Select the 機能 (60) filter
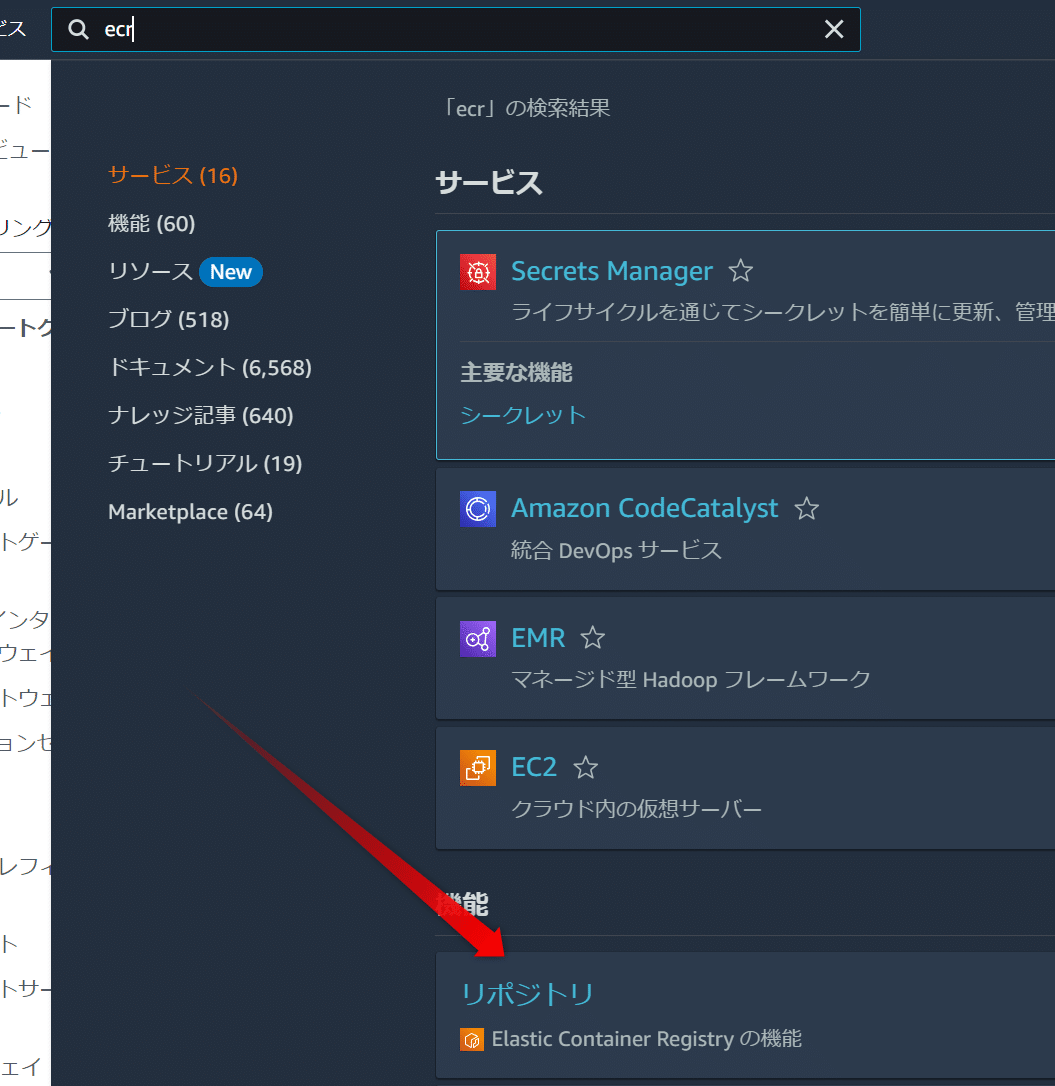 (x=152, y=224)
